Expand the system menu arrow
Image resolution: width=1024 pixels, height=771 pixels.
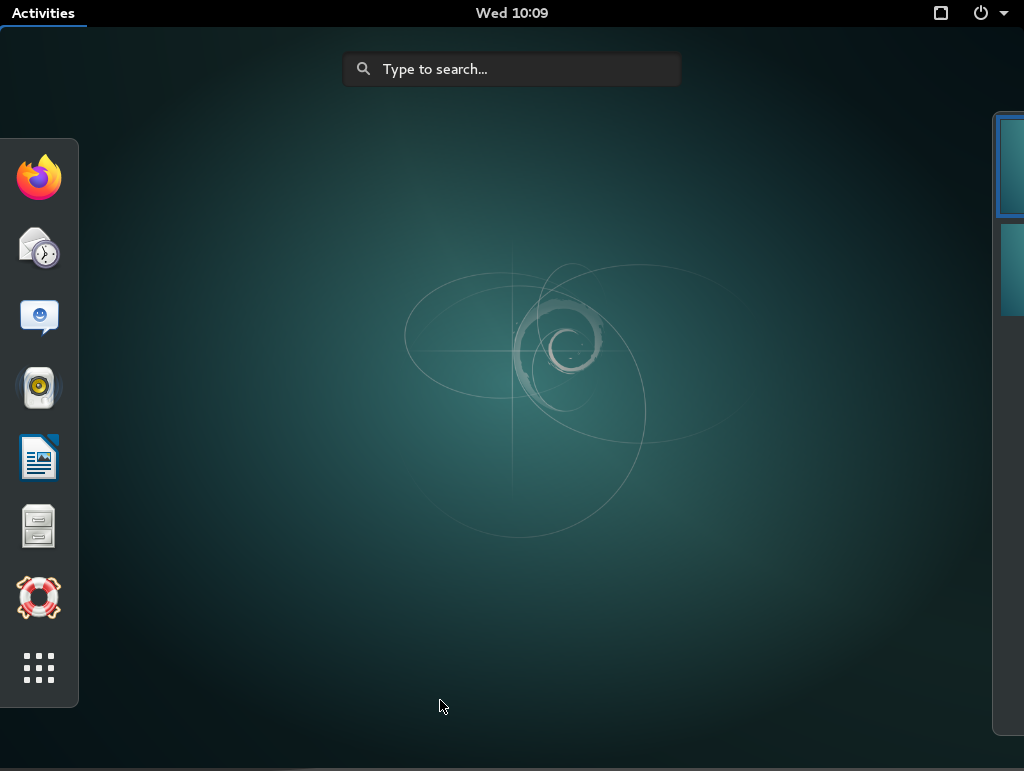coord(1004,13)
